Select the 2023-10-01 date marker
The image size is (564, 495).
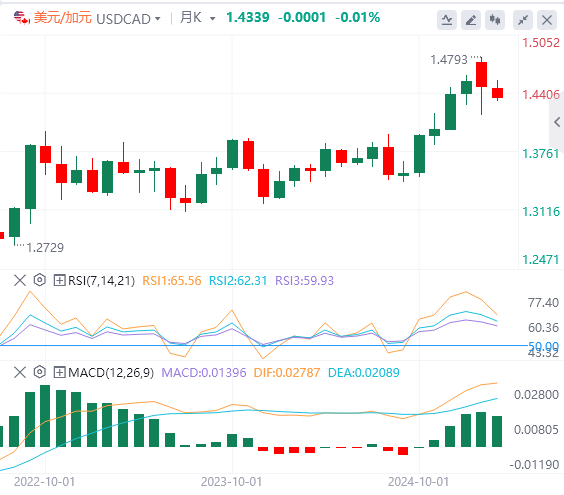[x=231, y=482]
